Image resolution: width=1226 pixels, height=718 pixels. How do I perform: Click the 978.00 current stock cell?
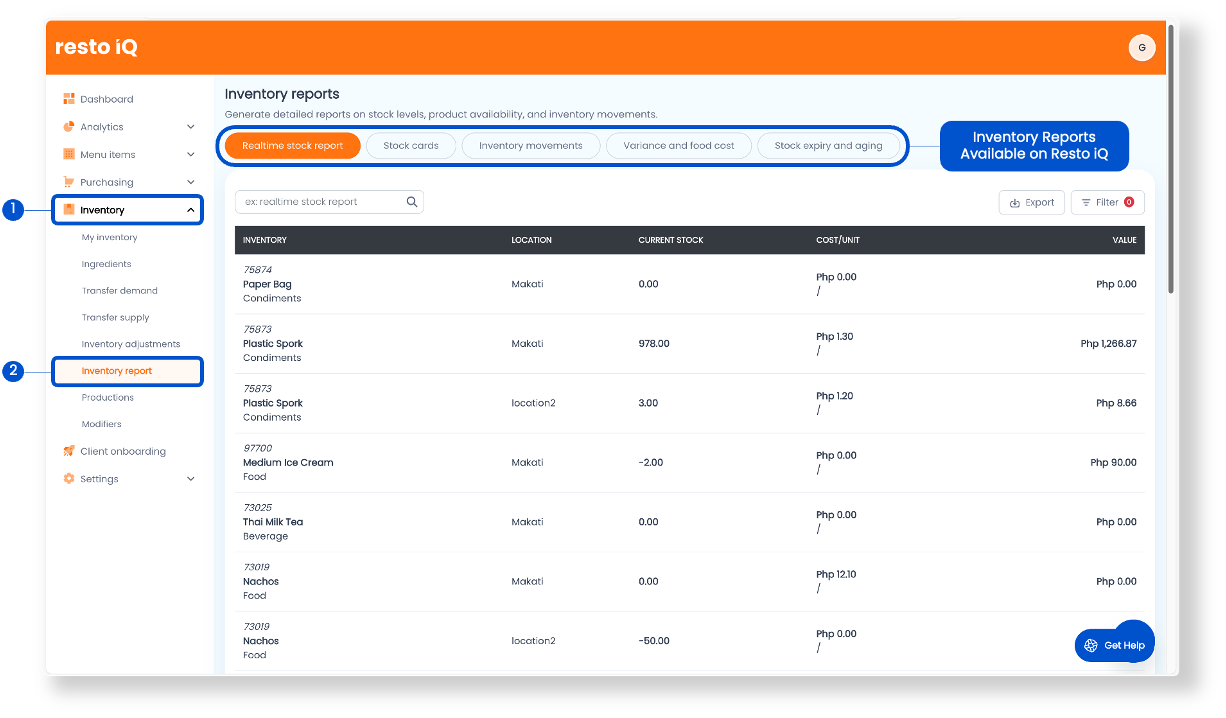pos(654,344)
